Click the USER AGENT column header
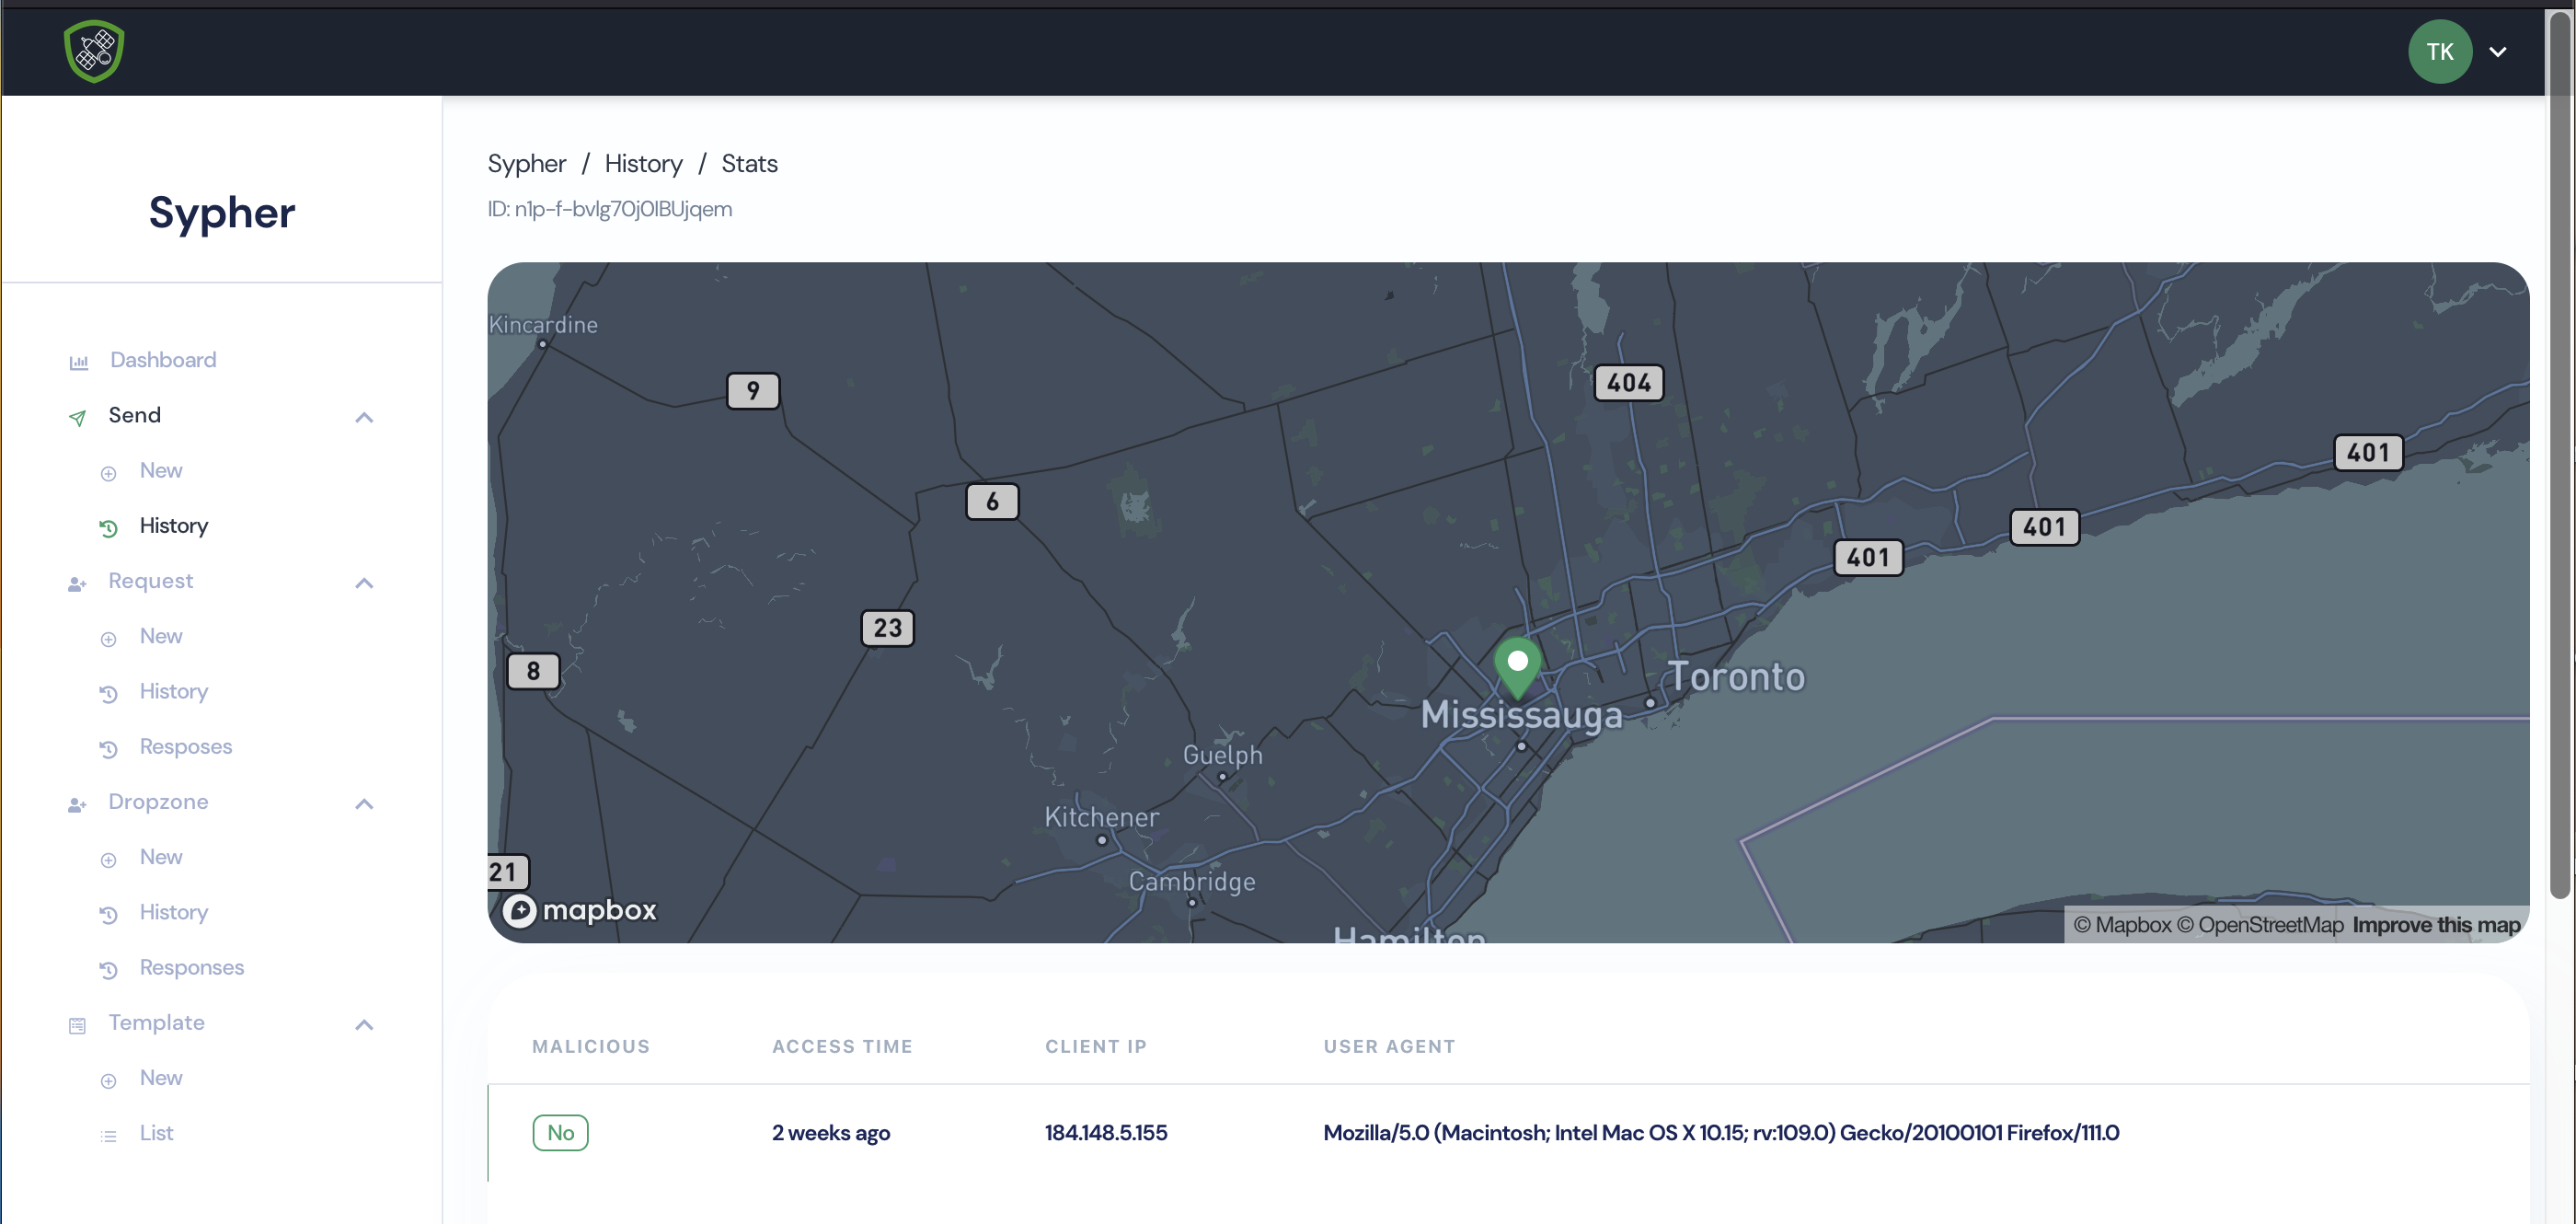Screen dimensions: 2576x1224 point(1389,1047)
